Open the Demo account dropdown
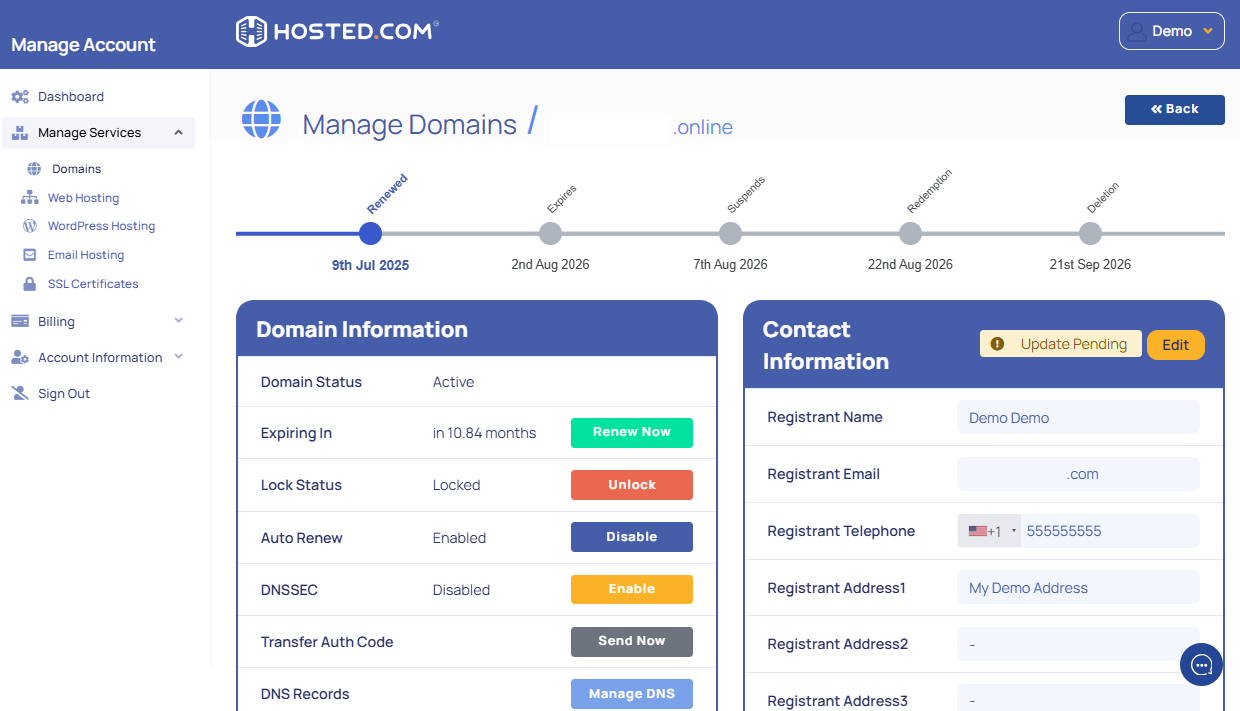 click(1171, 30)
